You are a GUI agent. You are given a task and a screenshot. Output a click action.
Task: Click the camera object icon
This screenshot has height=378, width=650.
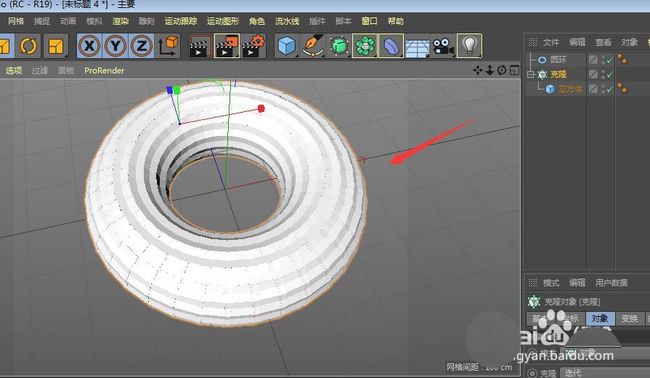tap(443, 46)
